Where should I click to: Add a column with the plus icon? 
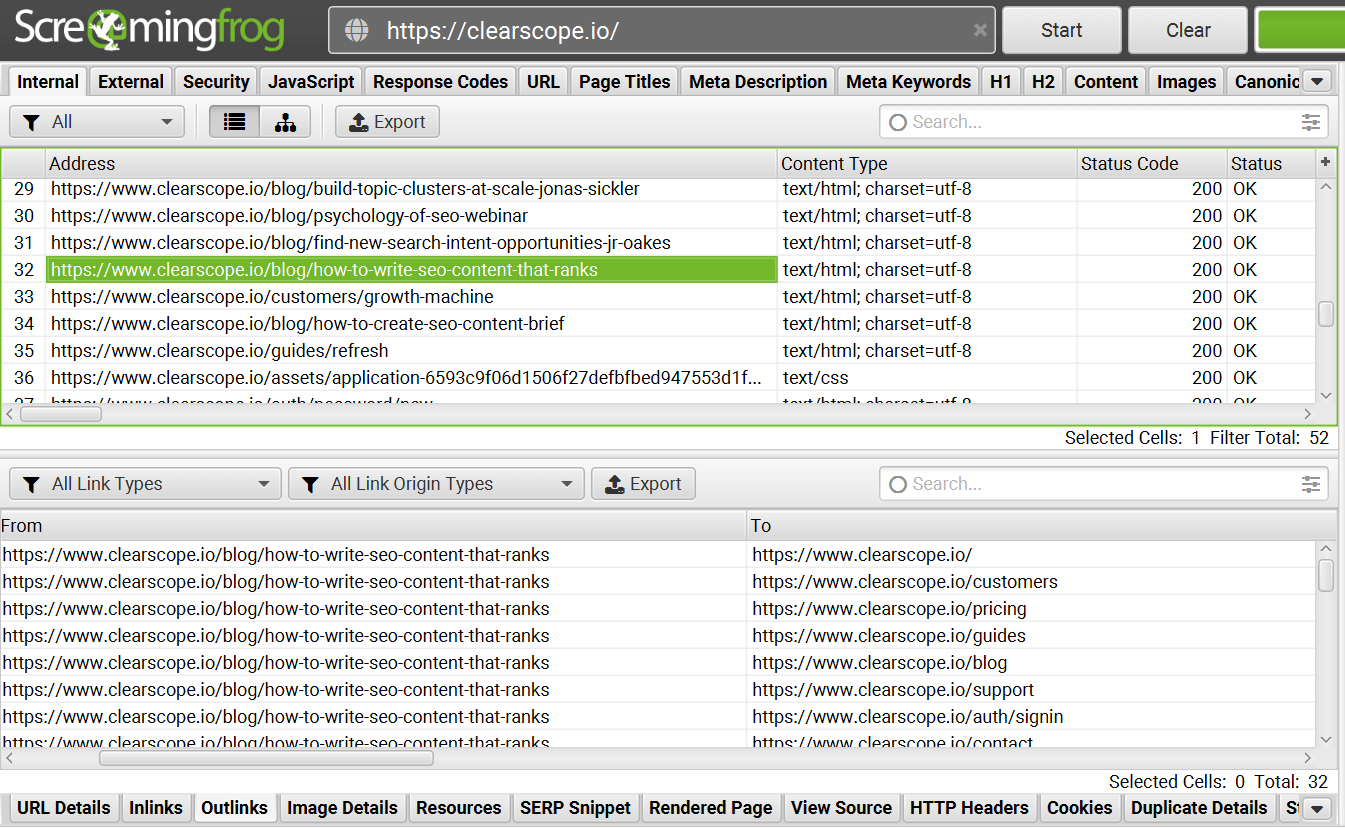pos(1326,162)
